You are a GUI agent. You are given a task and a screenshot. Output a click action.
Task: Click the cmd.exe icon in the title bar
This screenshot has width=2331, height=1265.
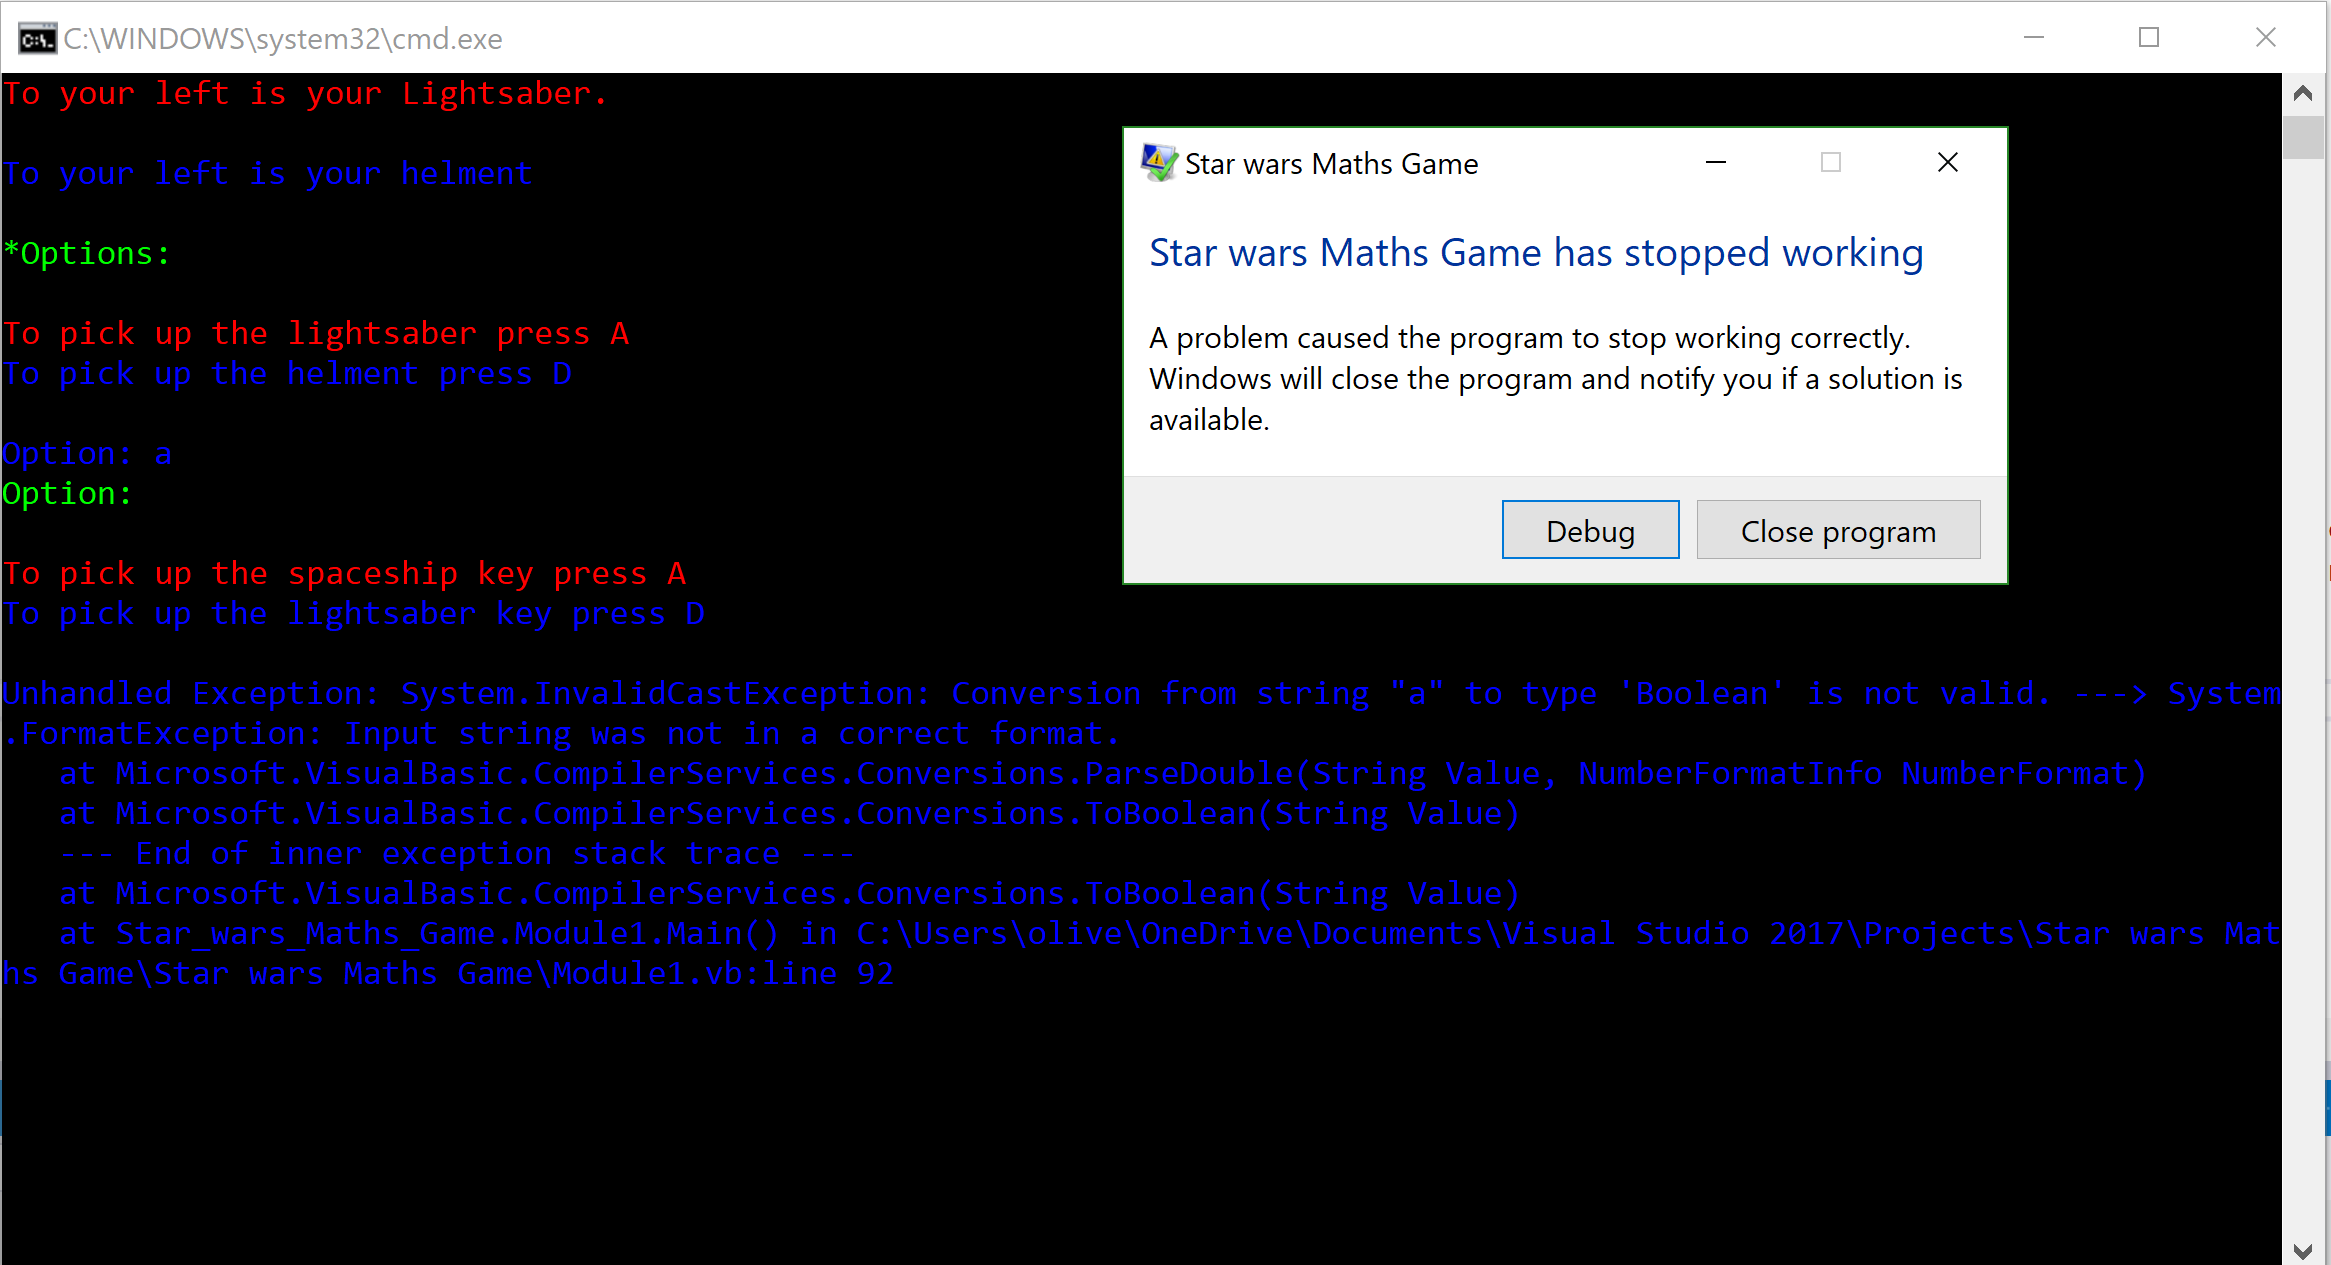click(35, 38)
